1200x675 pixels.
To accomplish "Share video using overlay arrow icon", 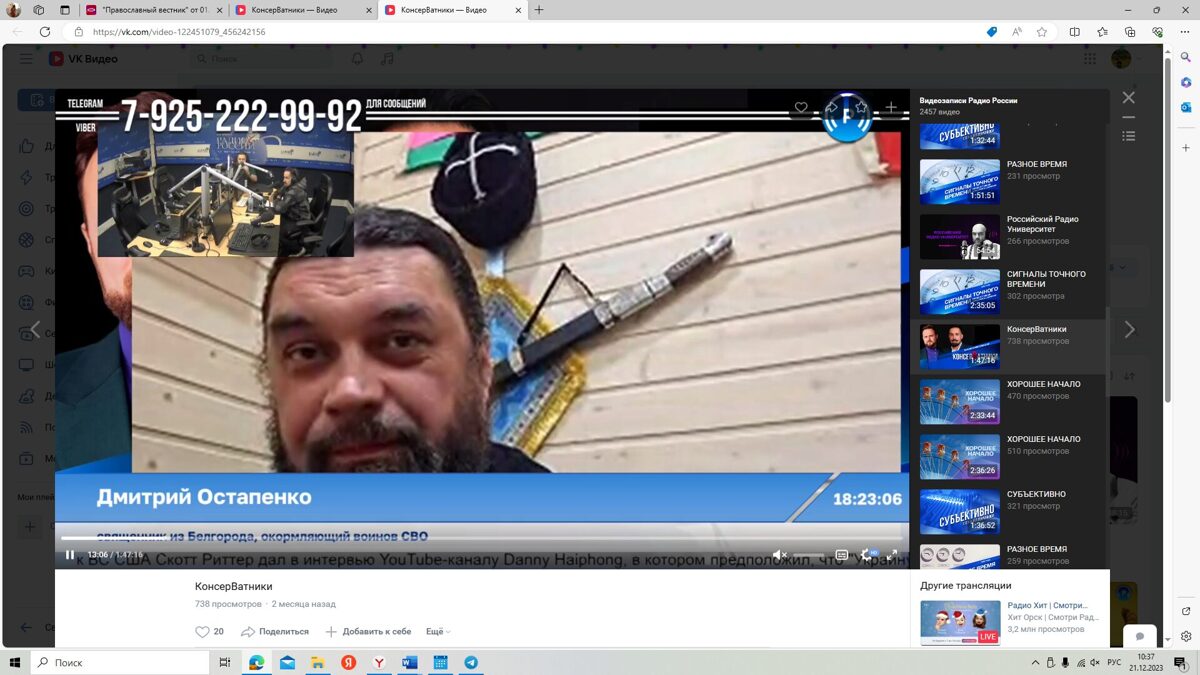I will click(831, 107).
